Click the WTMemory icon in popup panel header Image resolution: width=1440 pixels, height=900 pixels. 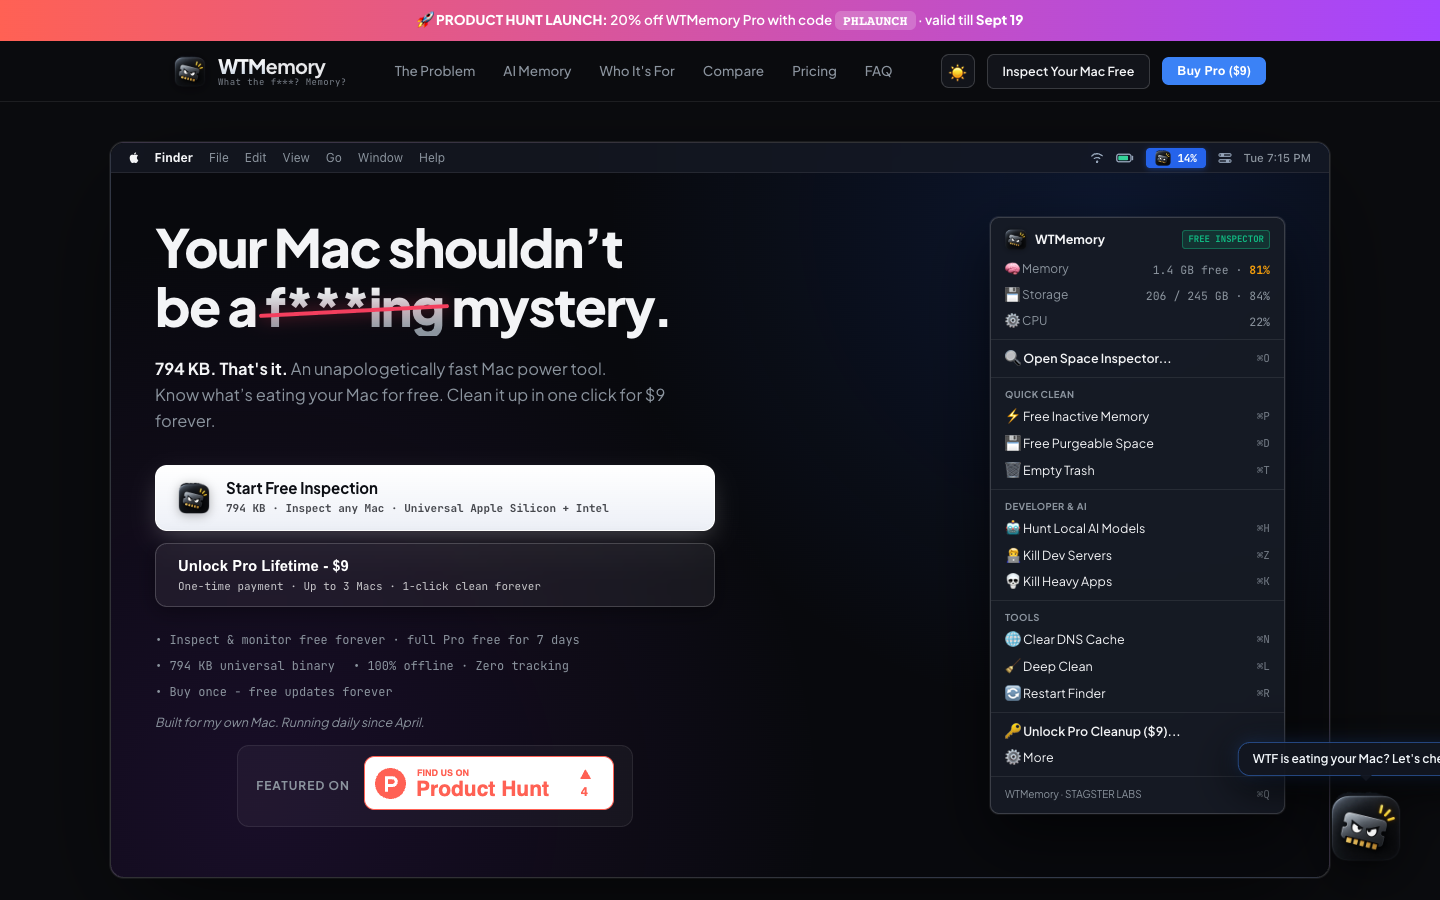(1016, 239)
